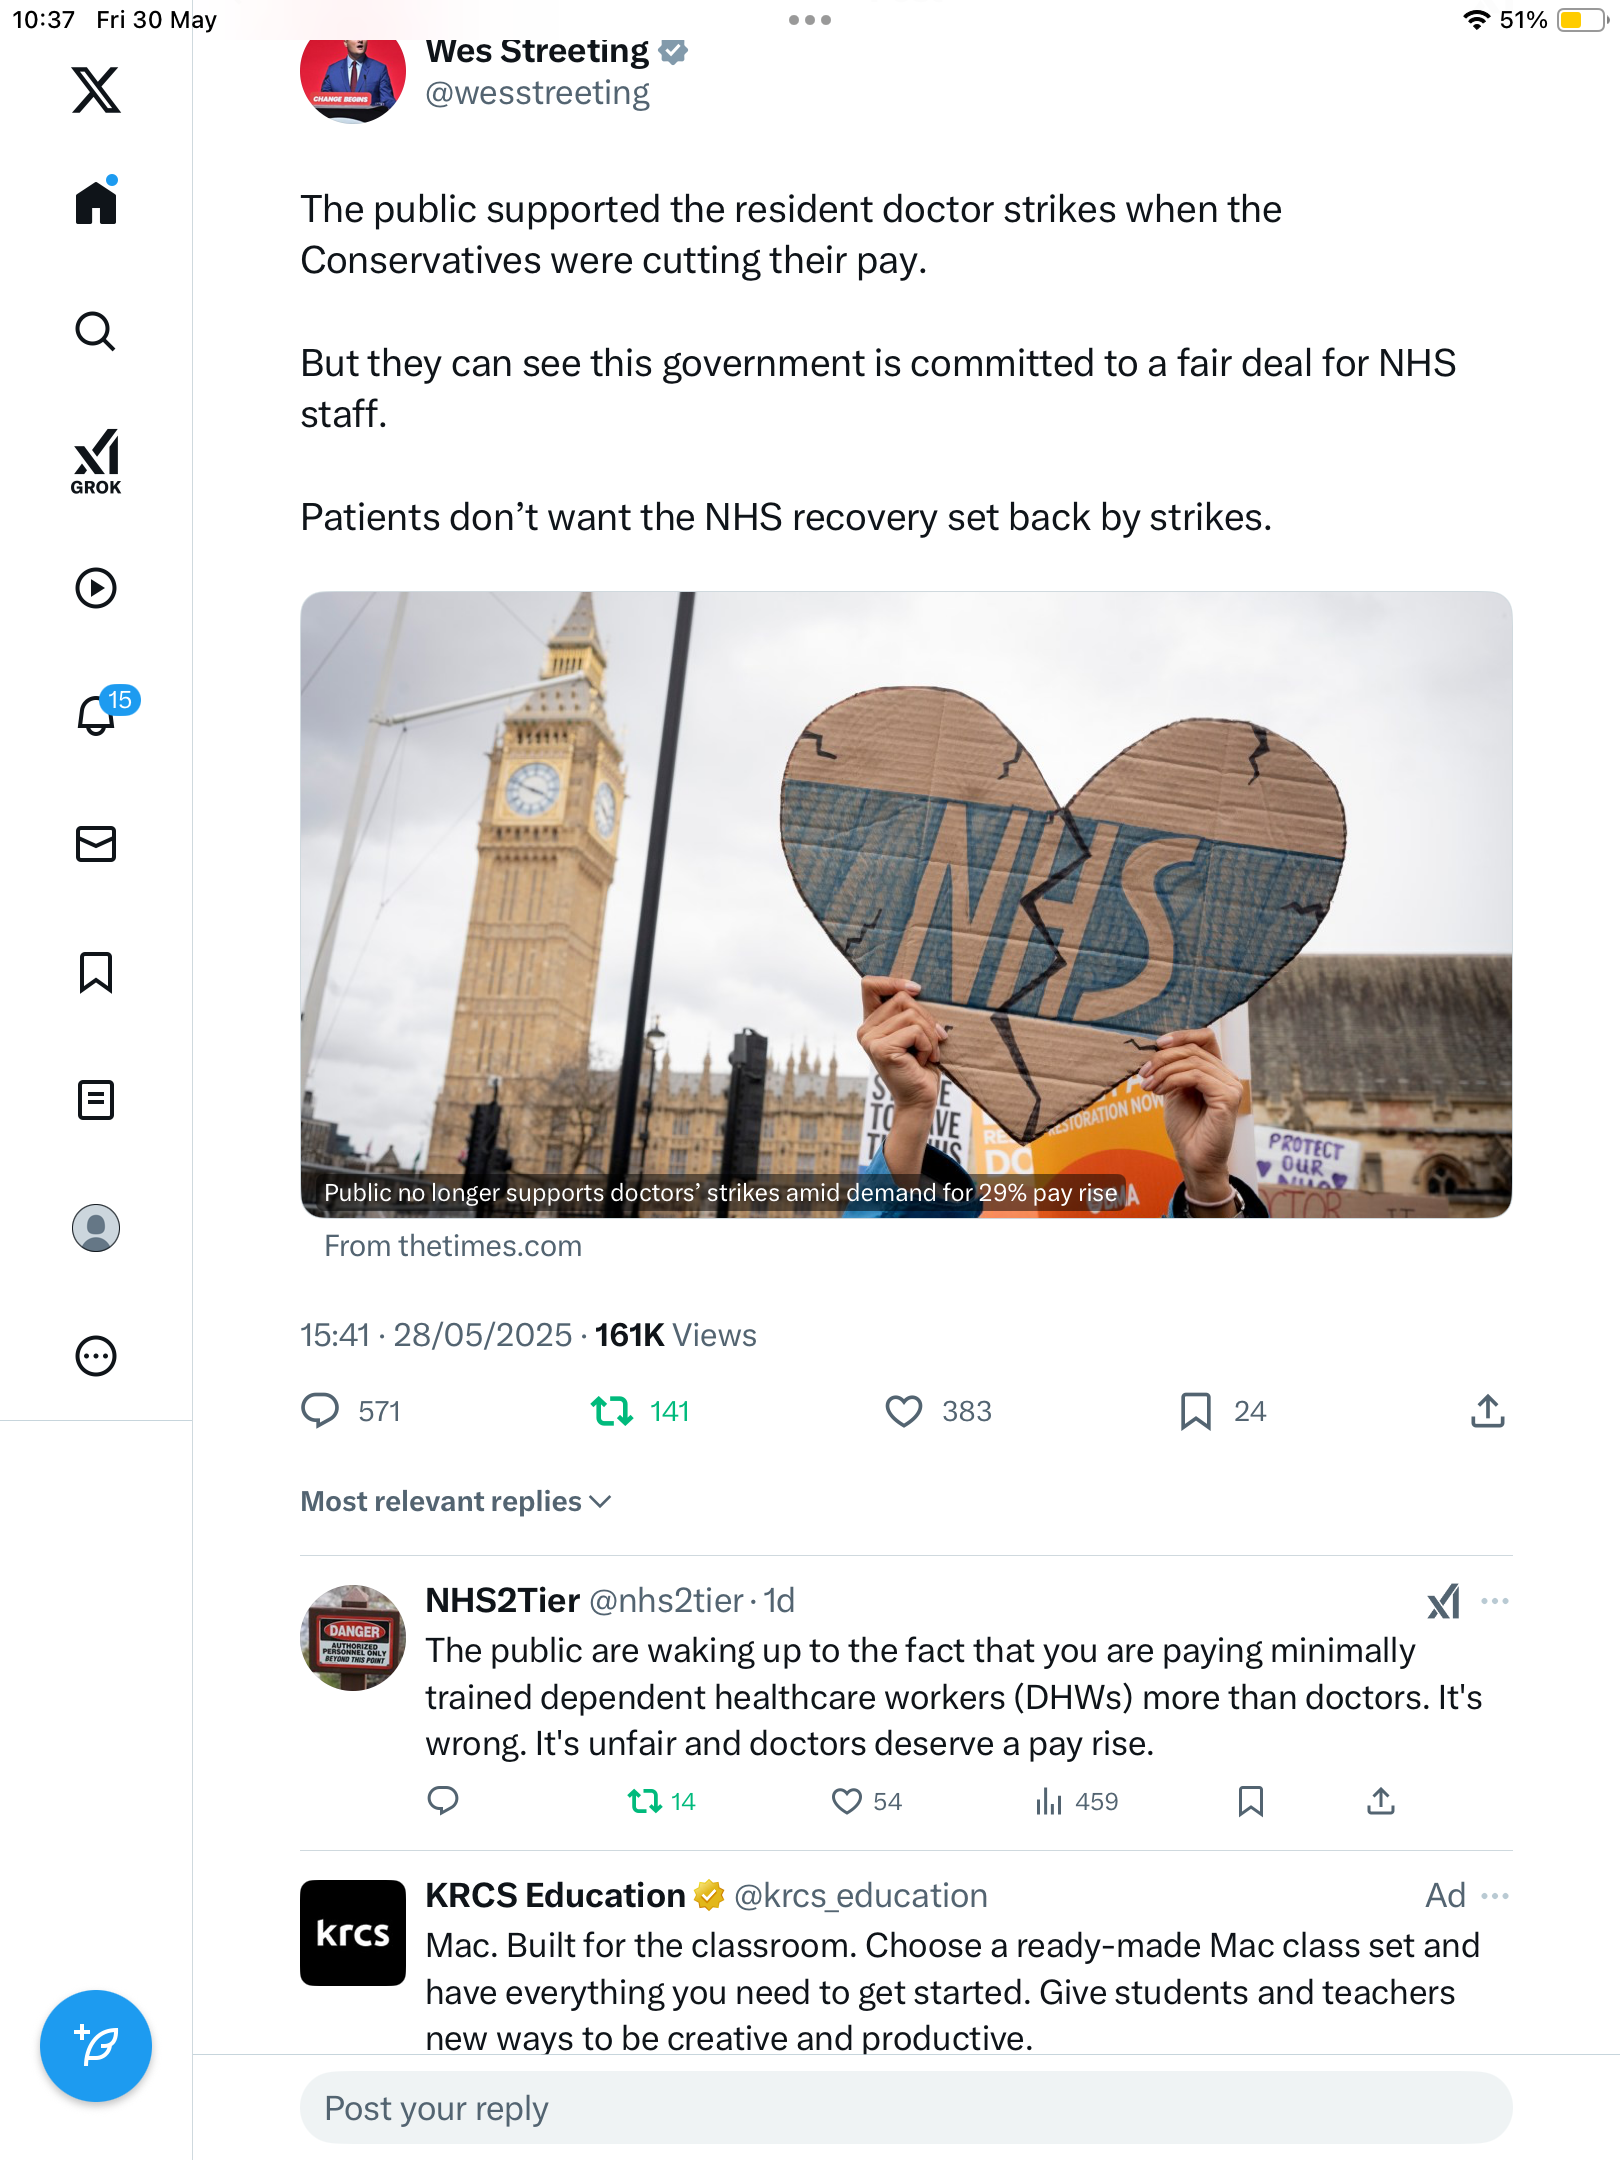Open the More circle menu in sidebar

coord(96,1356)
